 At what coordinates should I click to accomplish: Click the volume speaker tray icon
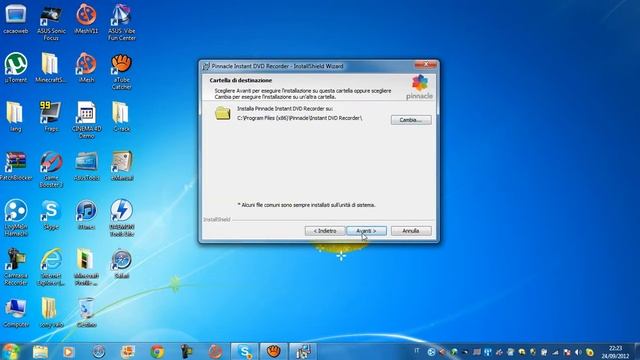tap(578, 352)
